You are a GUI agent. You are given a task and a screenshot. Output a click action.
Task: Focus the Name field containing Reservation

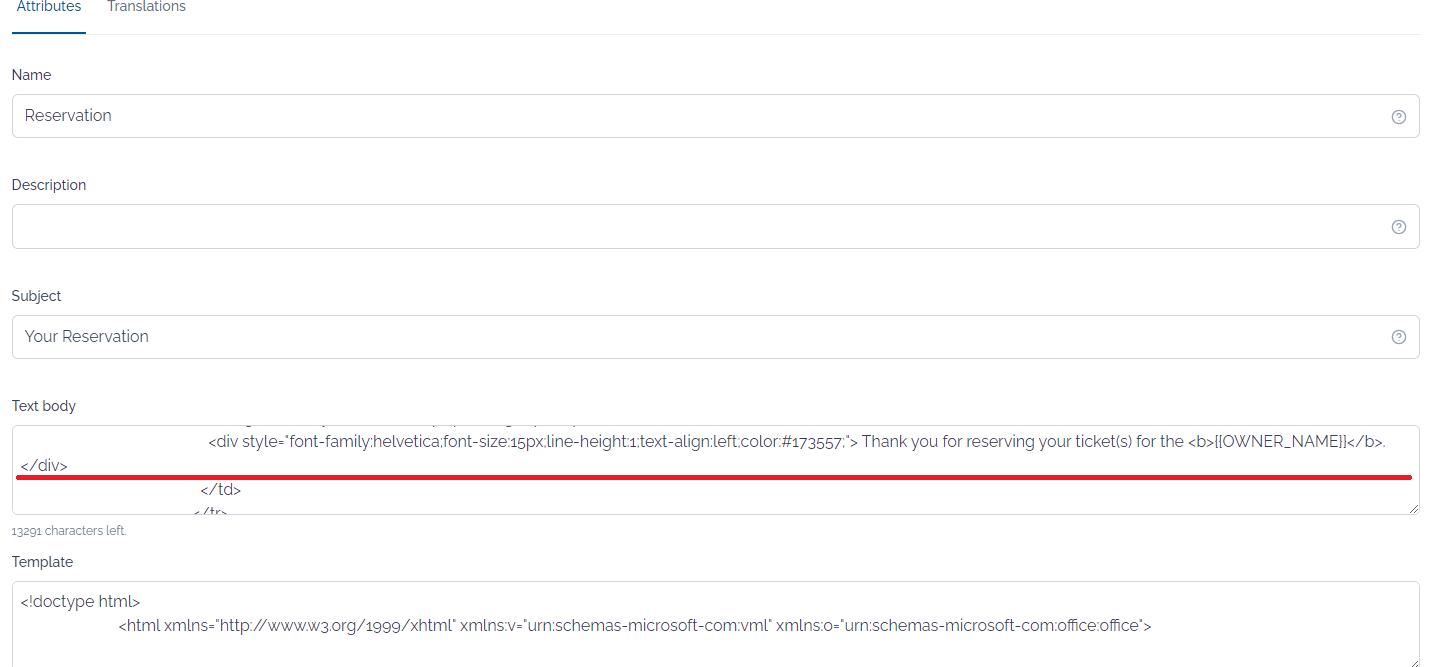point(715,116)
